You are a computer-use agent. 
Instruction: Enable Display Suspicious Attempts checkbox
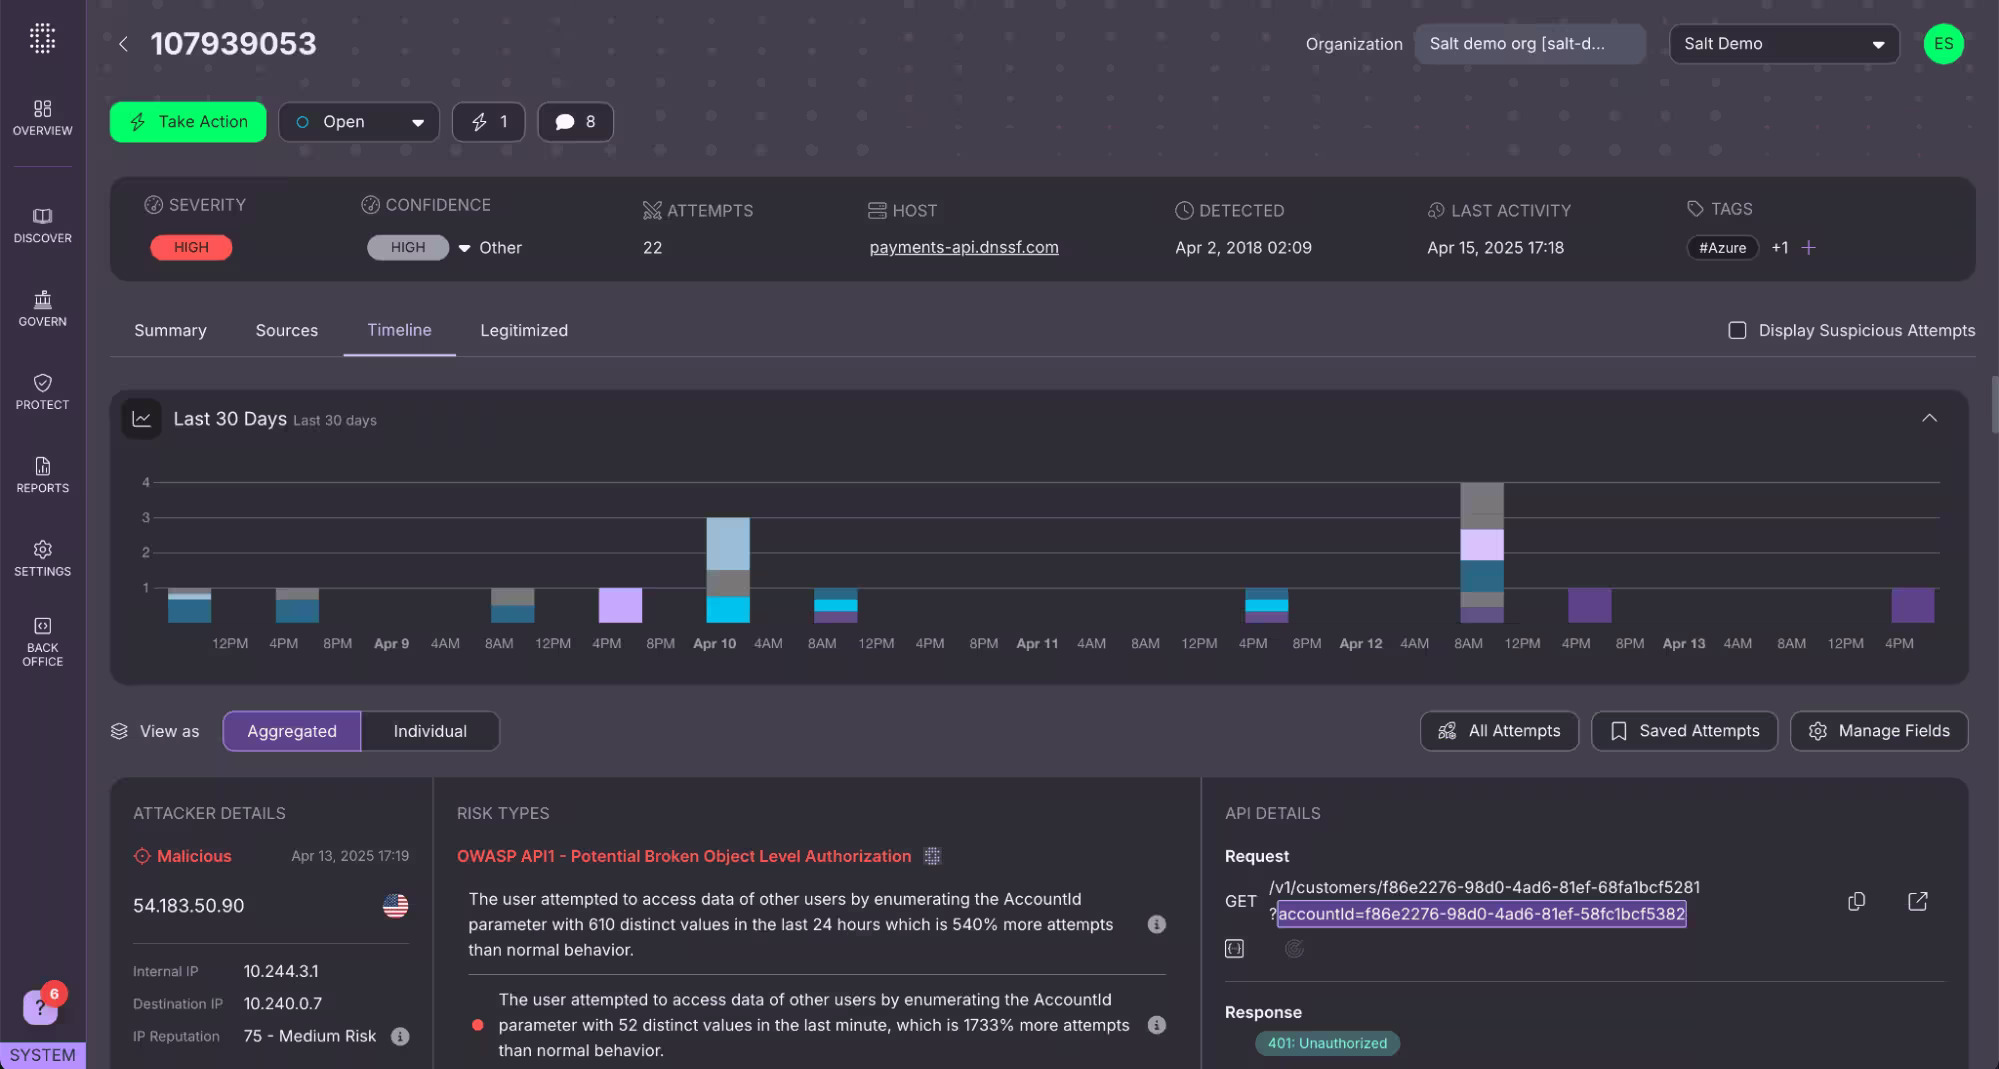click(1737, 330)
